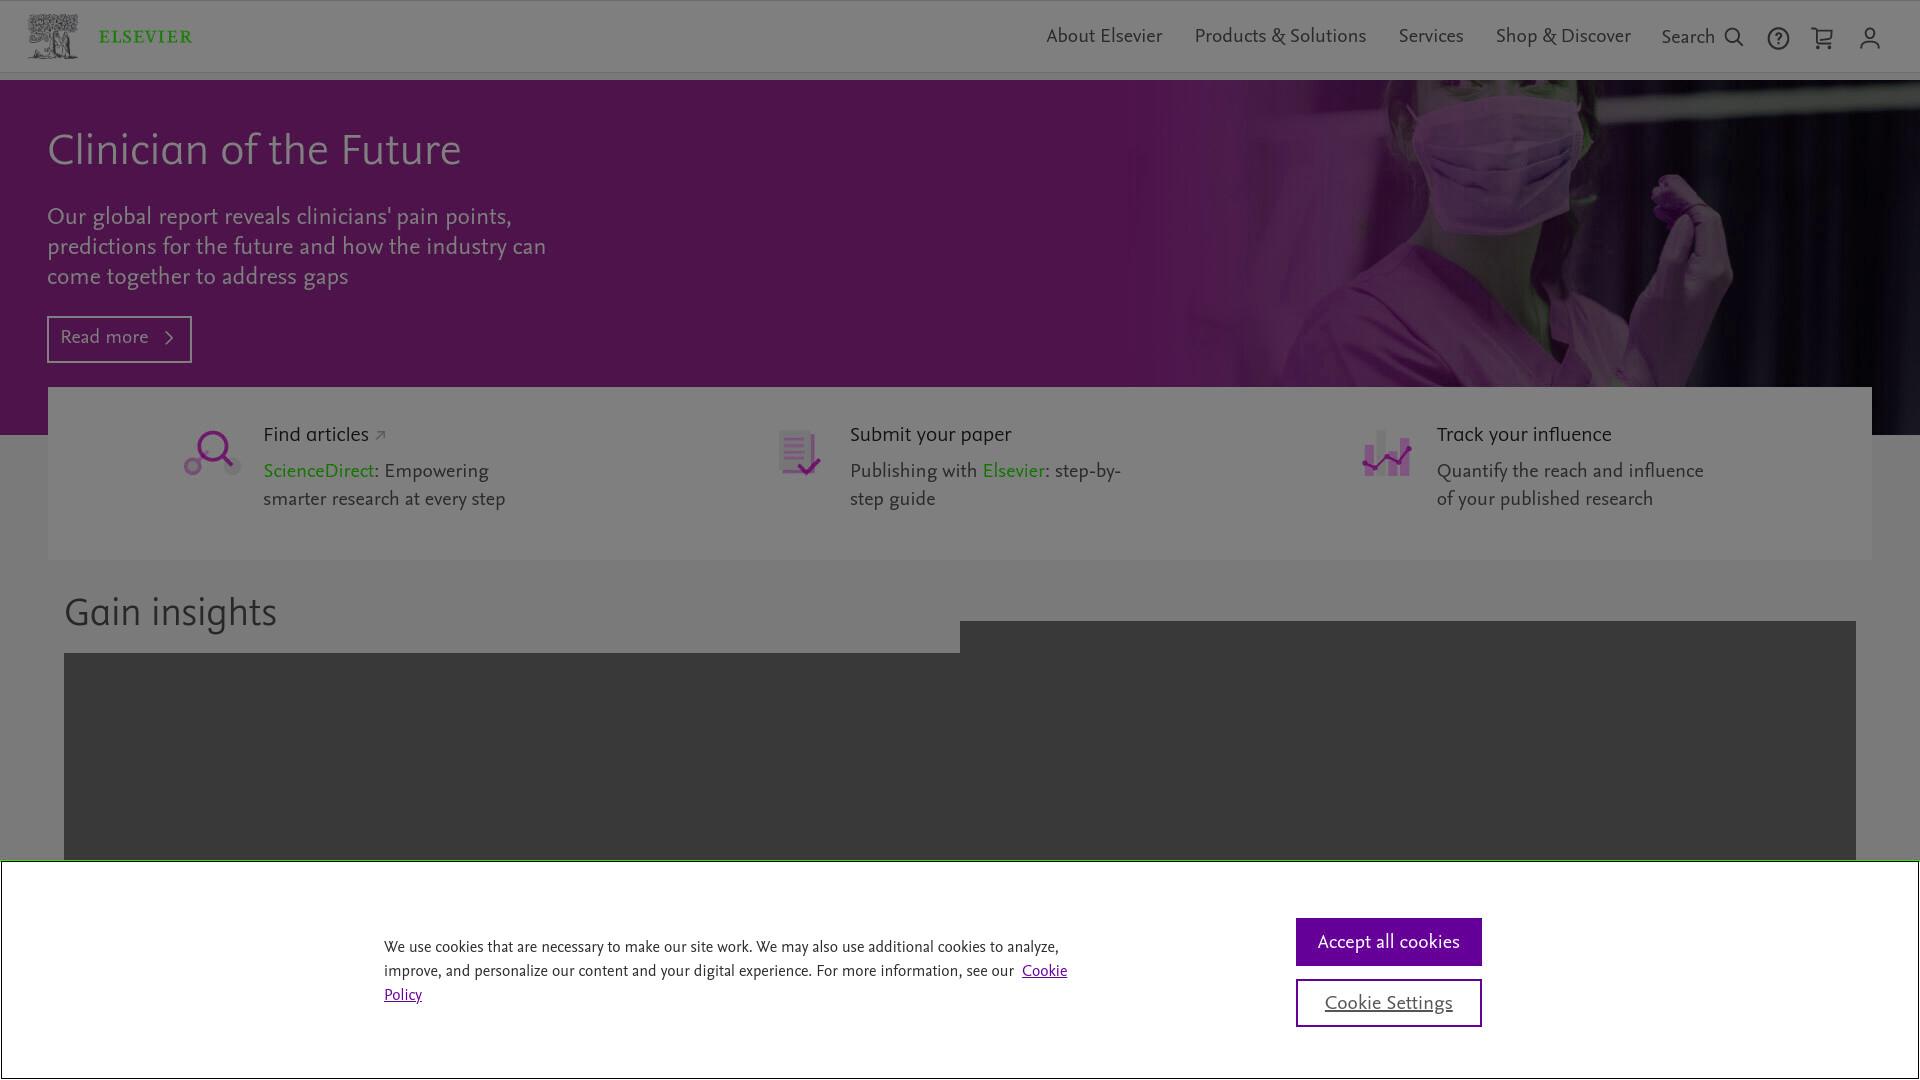This screenshot has height=1080, width=1920.
Task: Click the Submit your paper document icon
Action: click(x=799, y=453)
